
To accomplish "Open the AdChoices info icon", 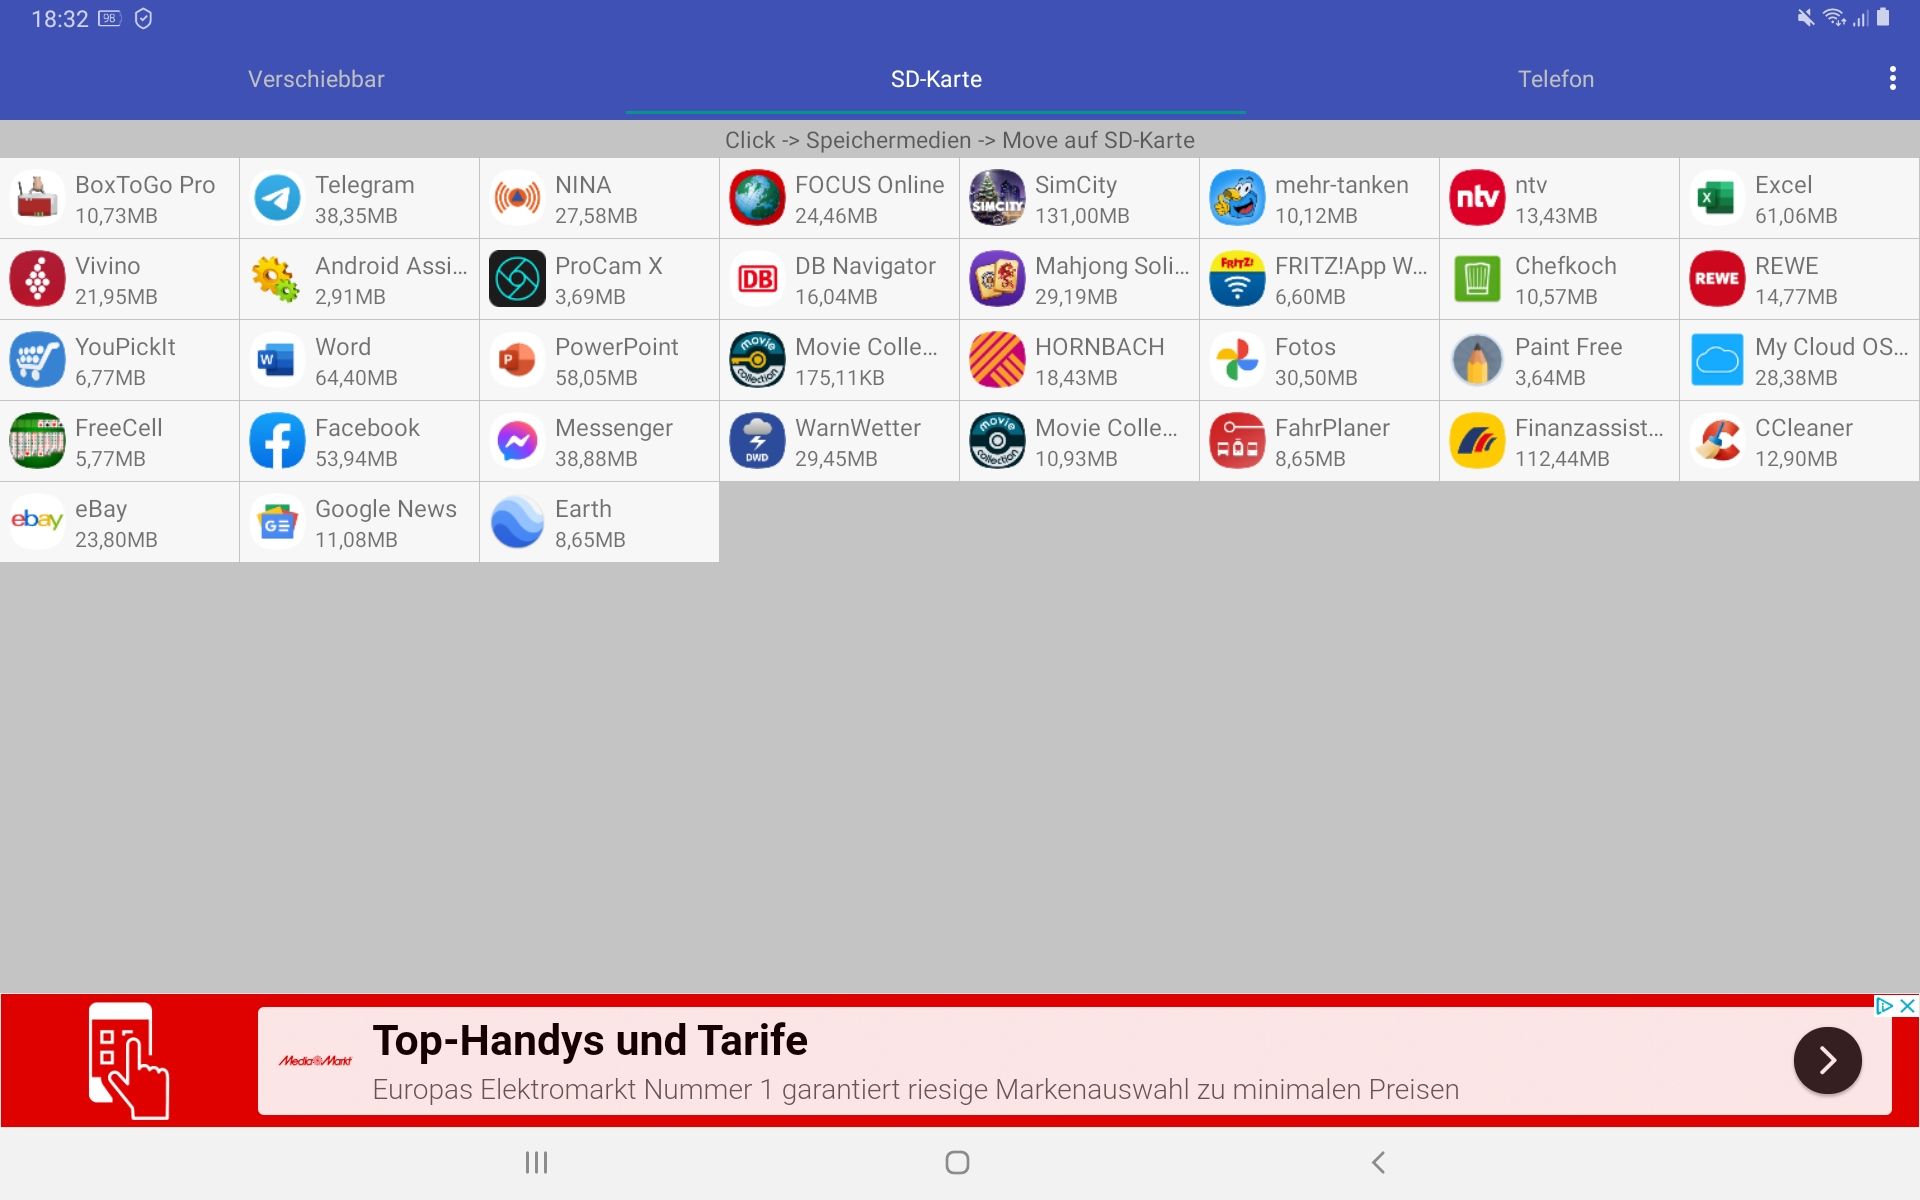I will click(x=1885, y=1006).
